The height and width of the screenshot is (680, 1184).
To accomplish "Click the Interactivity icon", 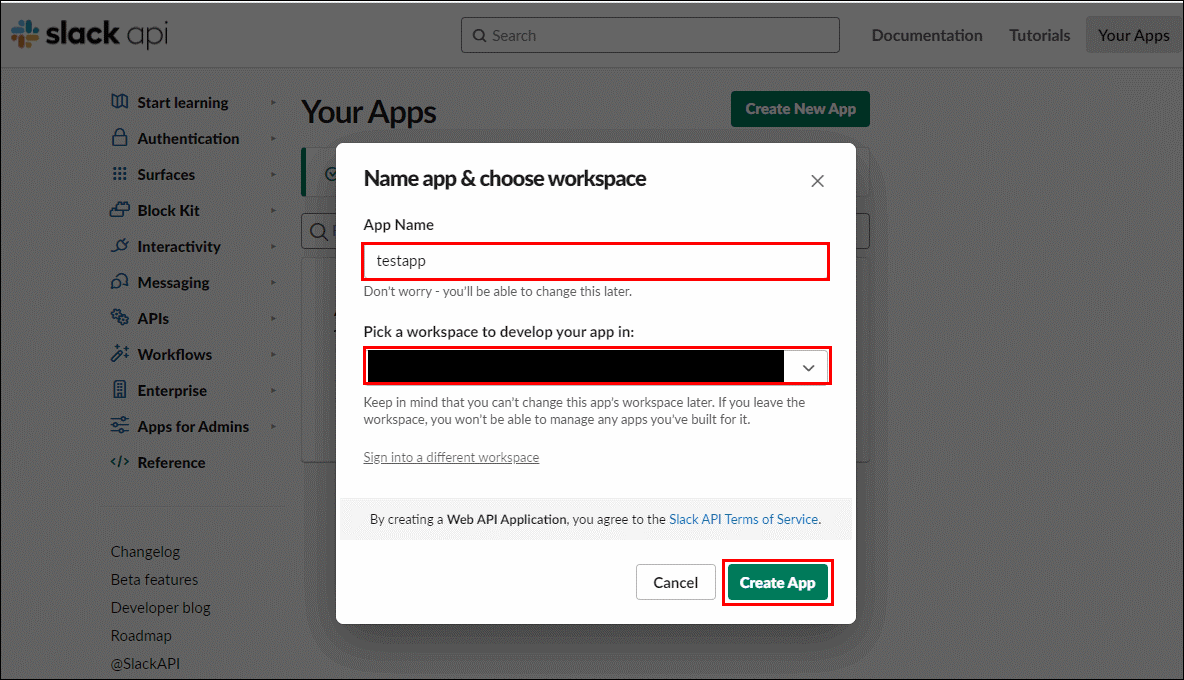I will tap(119, 245).
